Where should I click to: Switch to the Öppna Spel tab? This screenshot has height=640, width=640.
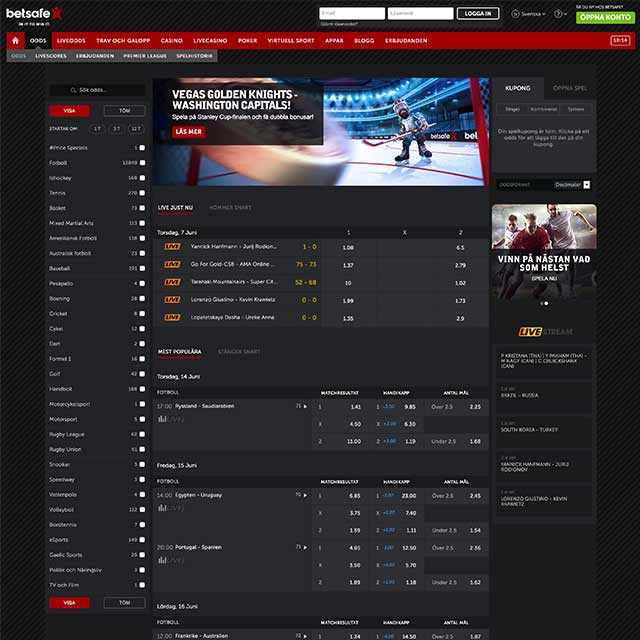[570, 88]
